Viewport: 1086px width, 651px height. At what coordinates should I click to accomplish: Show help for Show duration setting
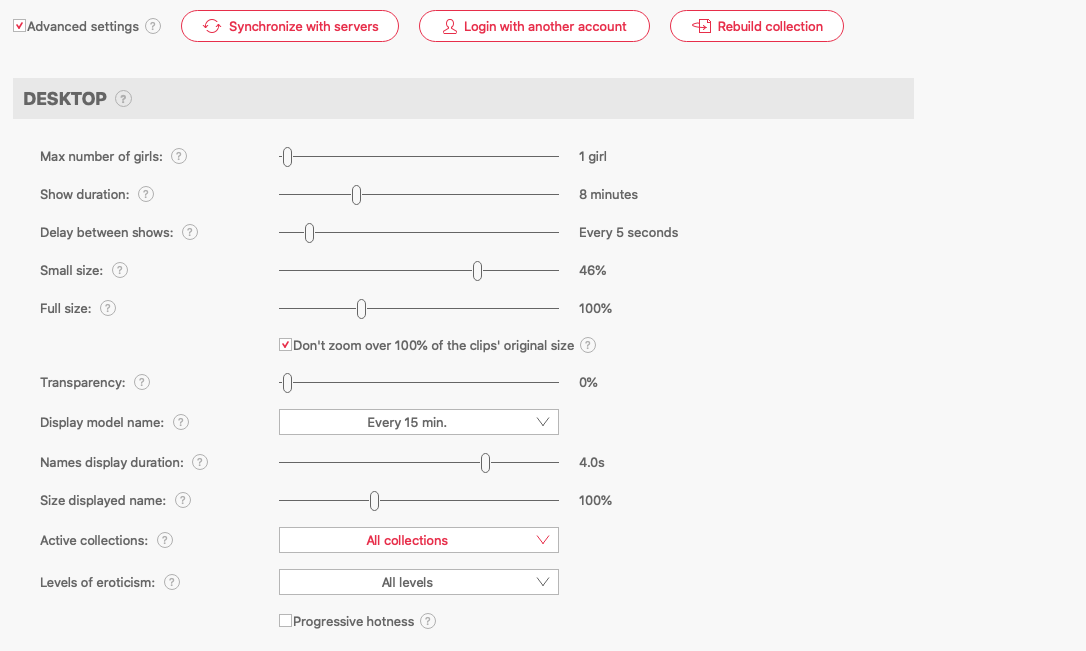(146, 195)
